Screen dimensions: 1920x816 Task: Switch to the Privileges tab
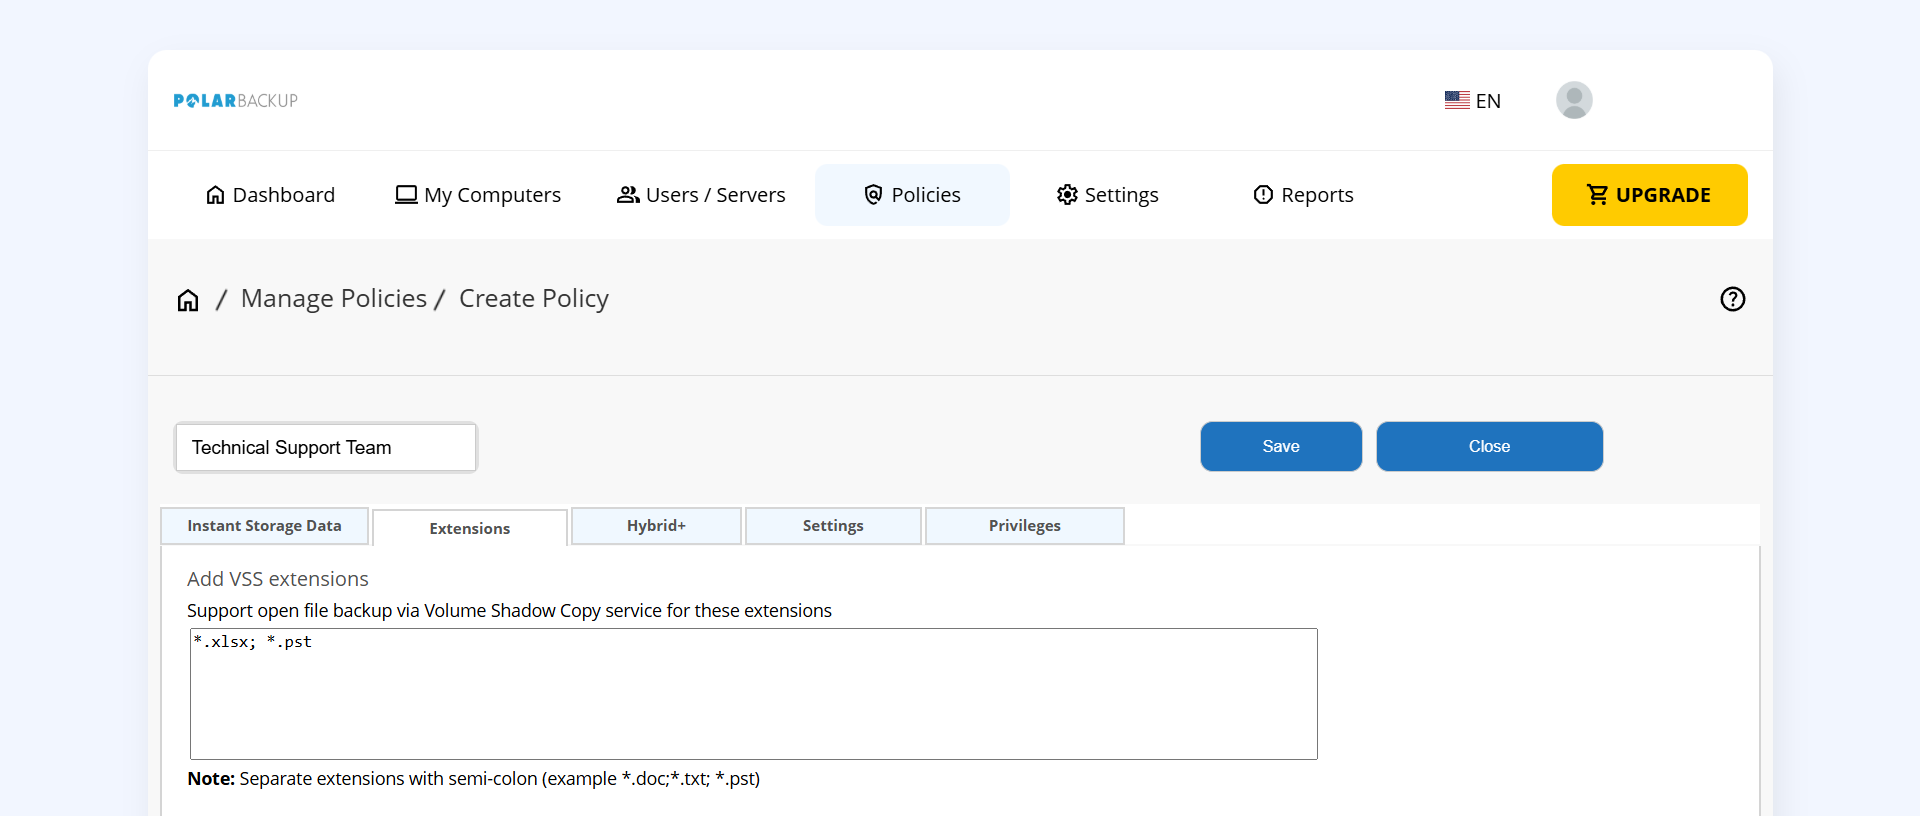click(x=1024, y=526)
